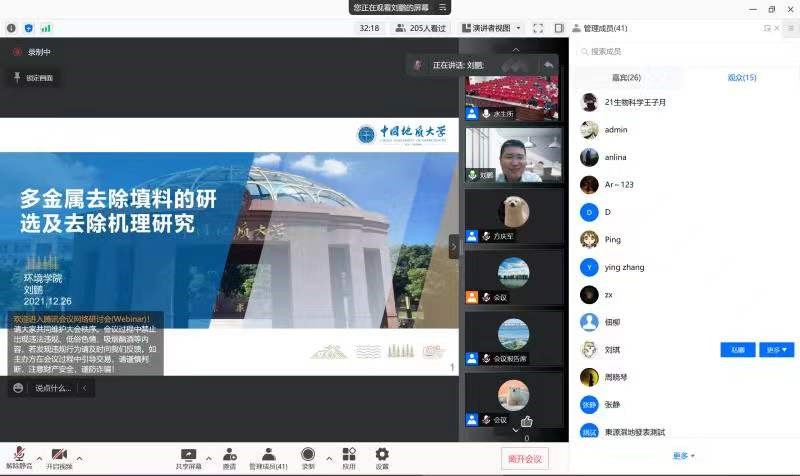
Task: Open the 应用 apps icon
Action: pyautogui.click(x=349, y=455)
